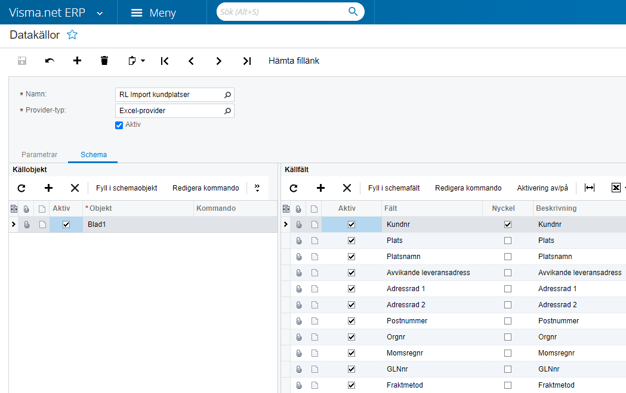
Task: Select Adressrad 2 field cell
Action: pyautogui.click(x=432, y=305)
